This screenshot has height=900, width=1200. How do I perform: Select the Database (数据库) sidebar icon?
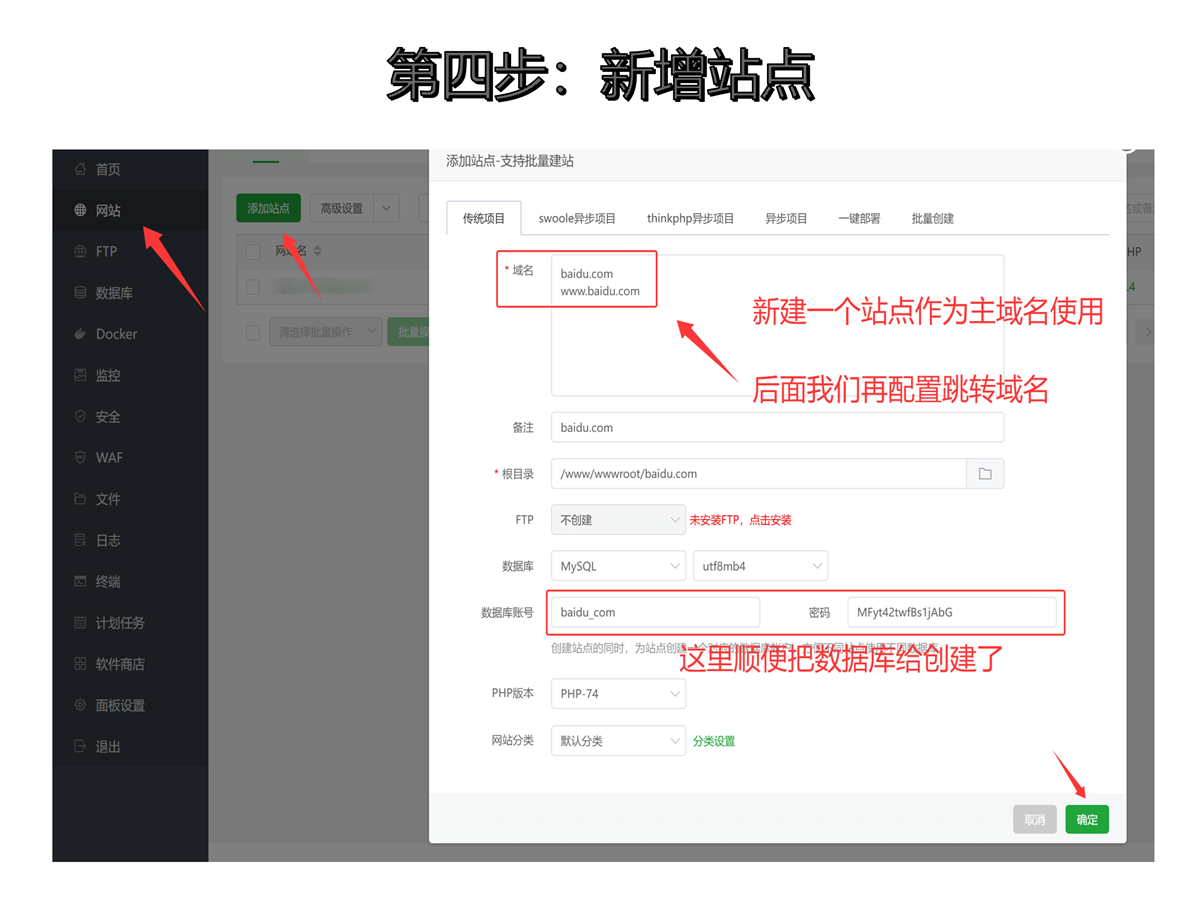click(80, 293)
